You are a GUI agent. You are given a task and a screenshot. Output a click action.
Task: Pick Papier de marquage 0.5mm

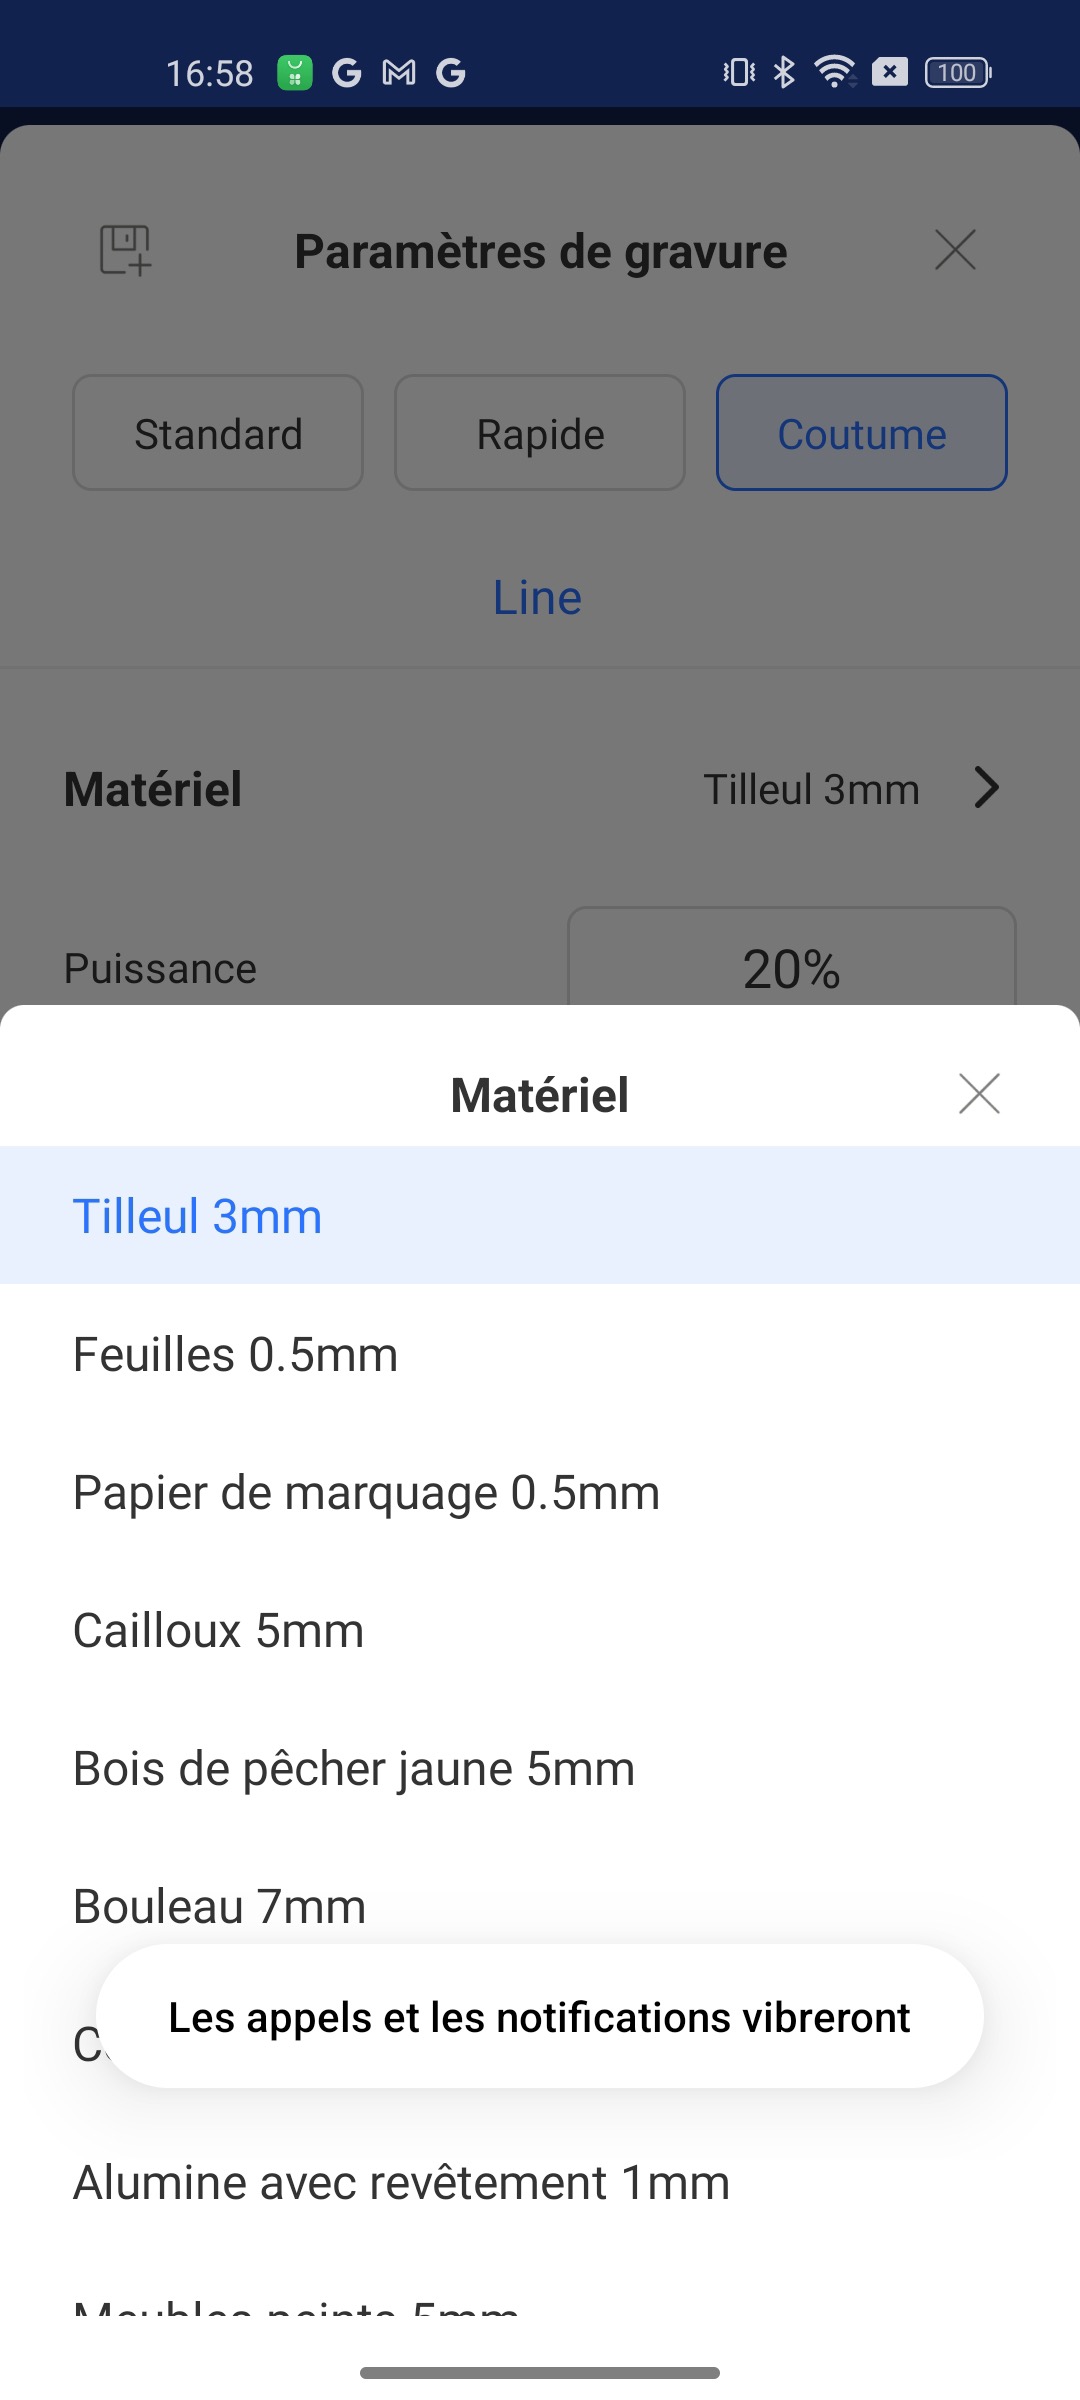click(366, 1493)
